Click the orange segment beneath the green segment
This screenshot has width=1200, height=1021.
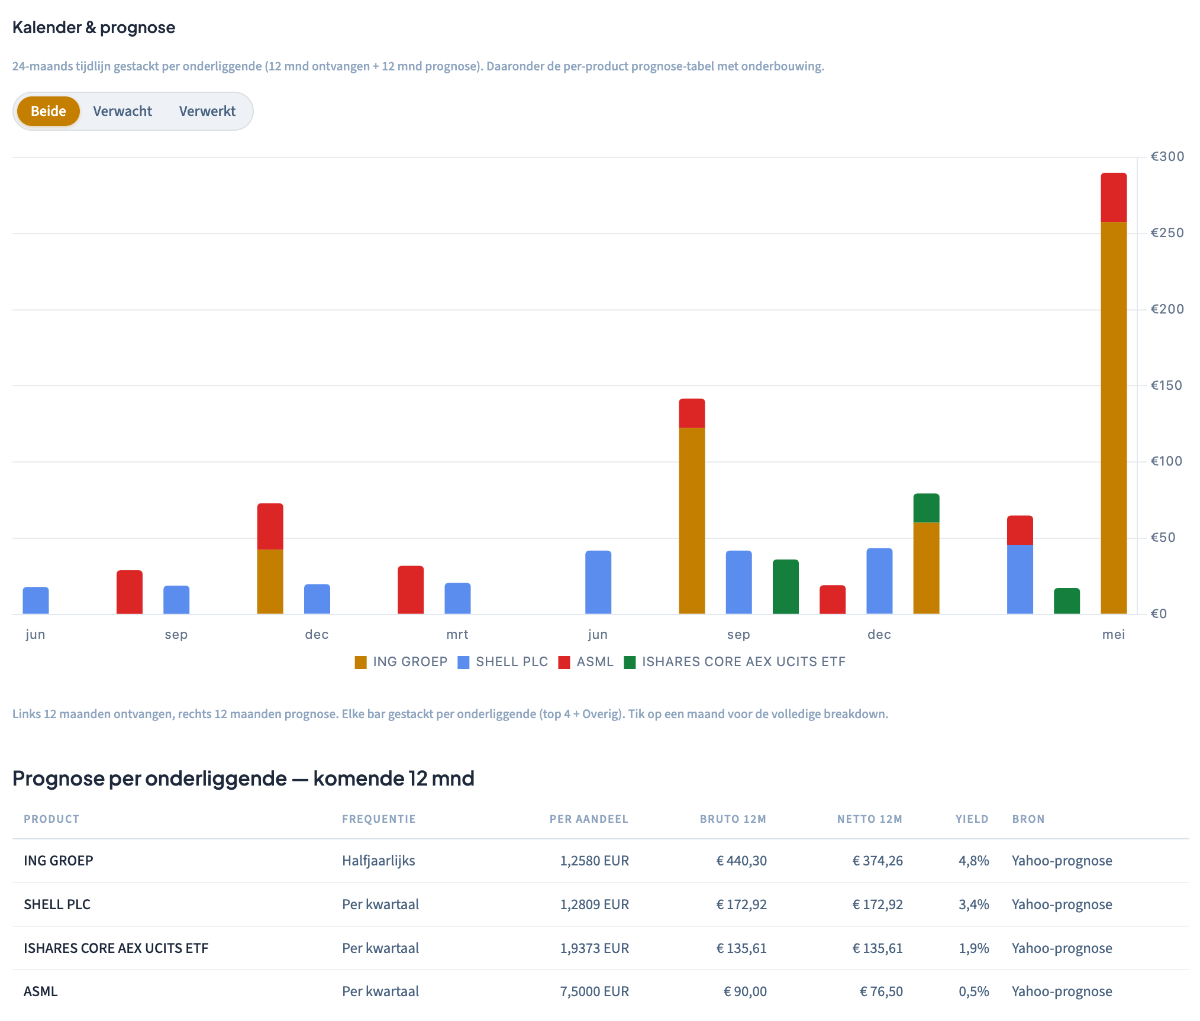point(926,568)
